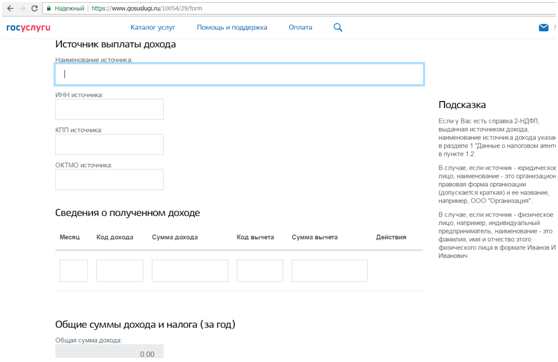The width and height of the screenshot is (558, 362).
Task: Click the Сумма вычета input cell
Action: [330, 271]
